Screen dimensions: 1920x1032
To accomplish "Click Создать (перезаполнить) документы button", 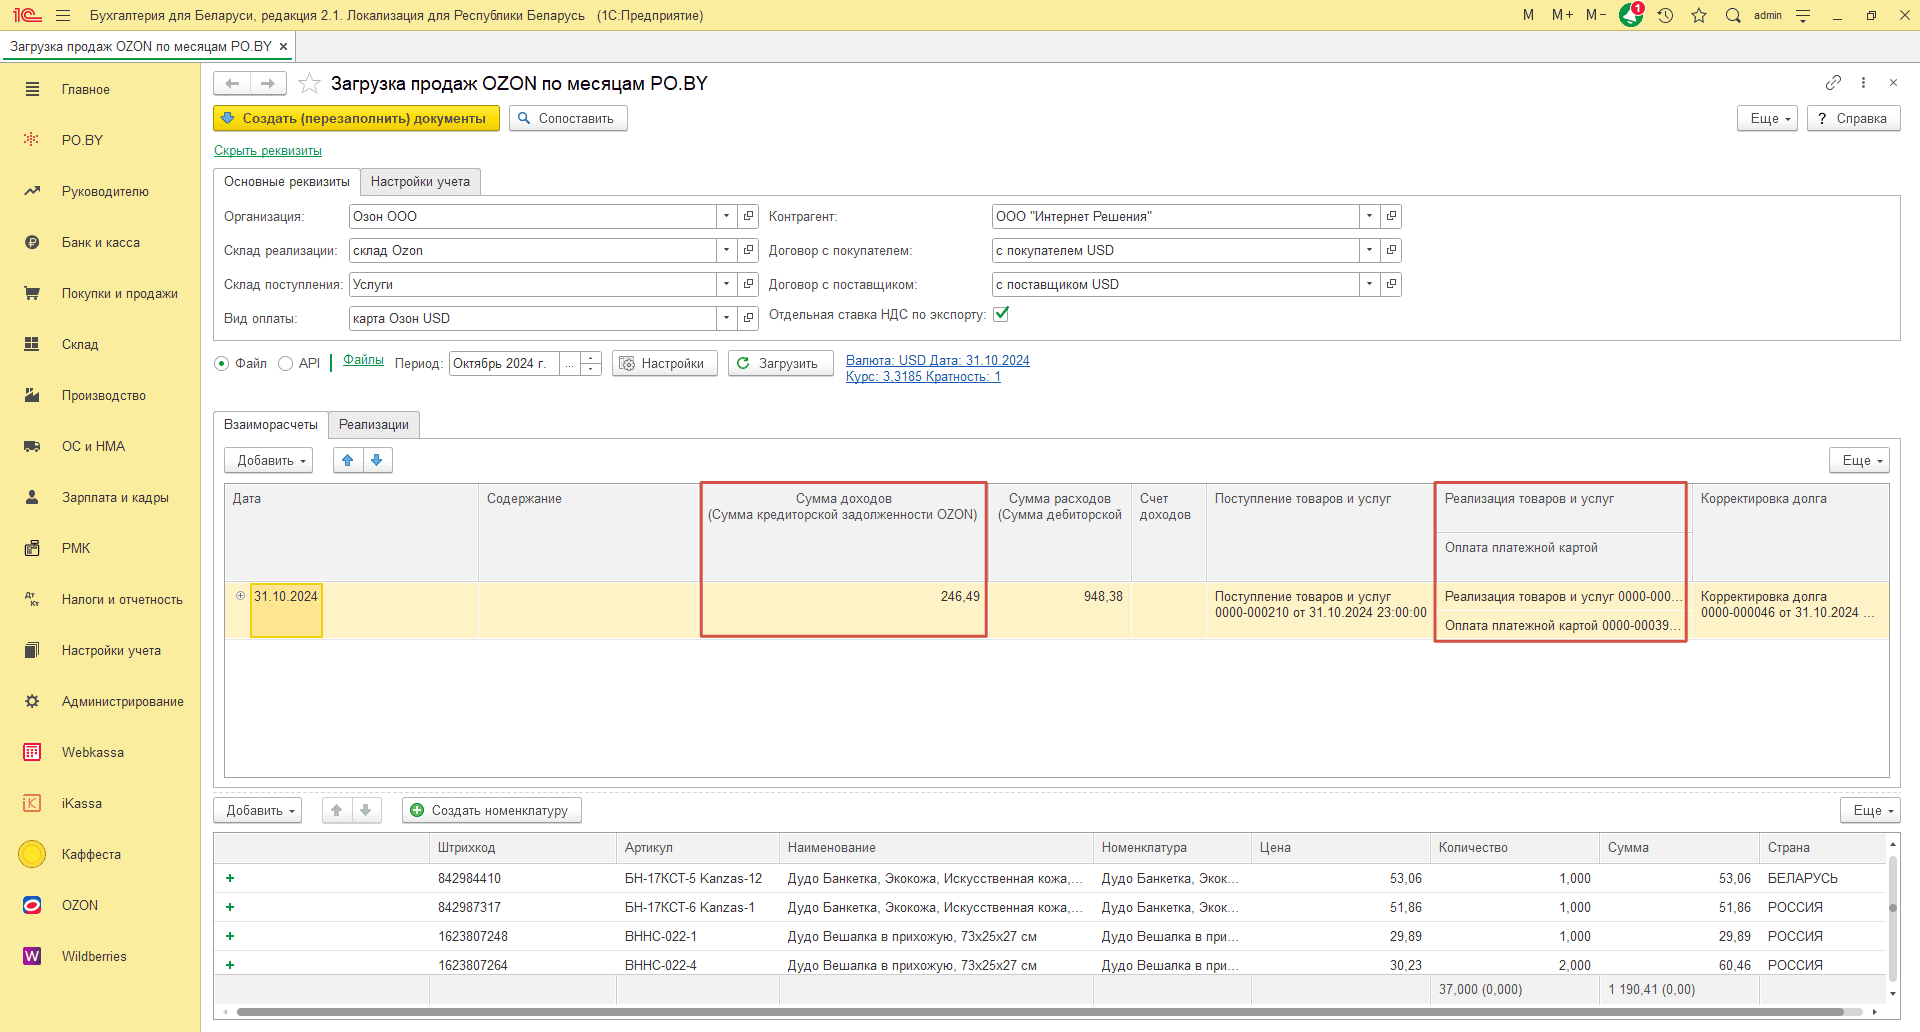I will click(356, 118).
